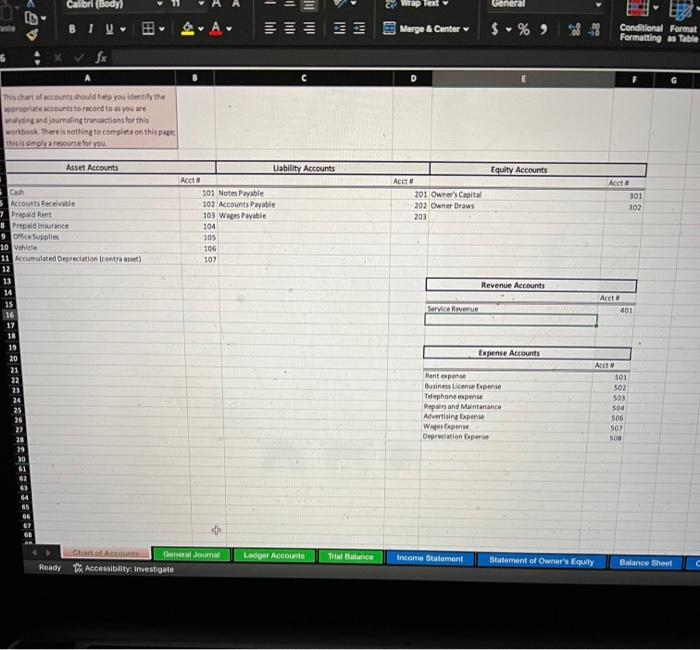Toggle underline formatting

pos(109,29)
